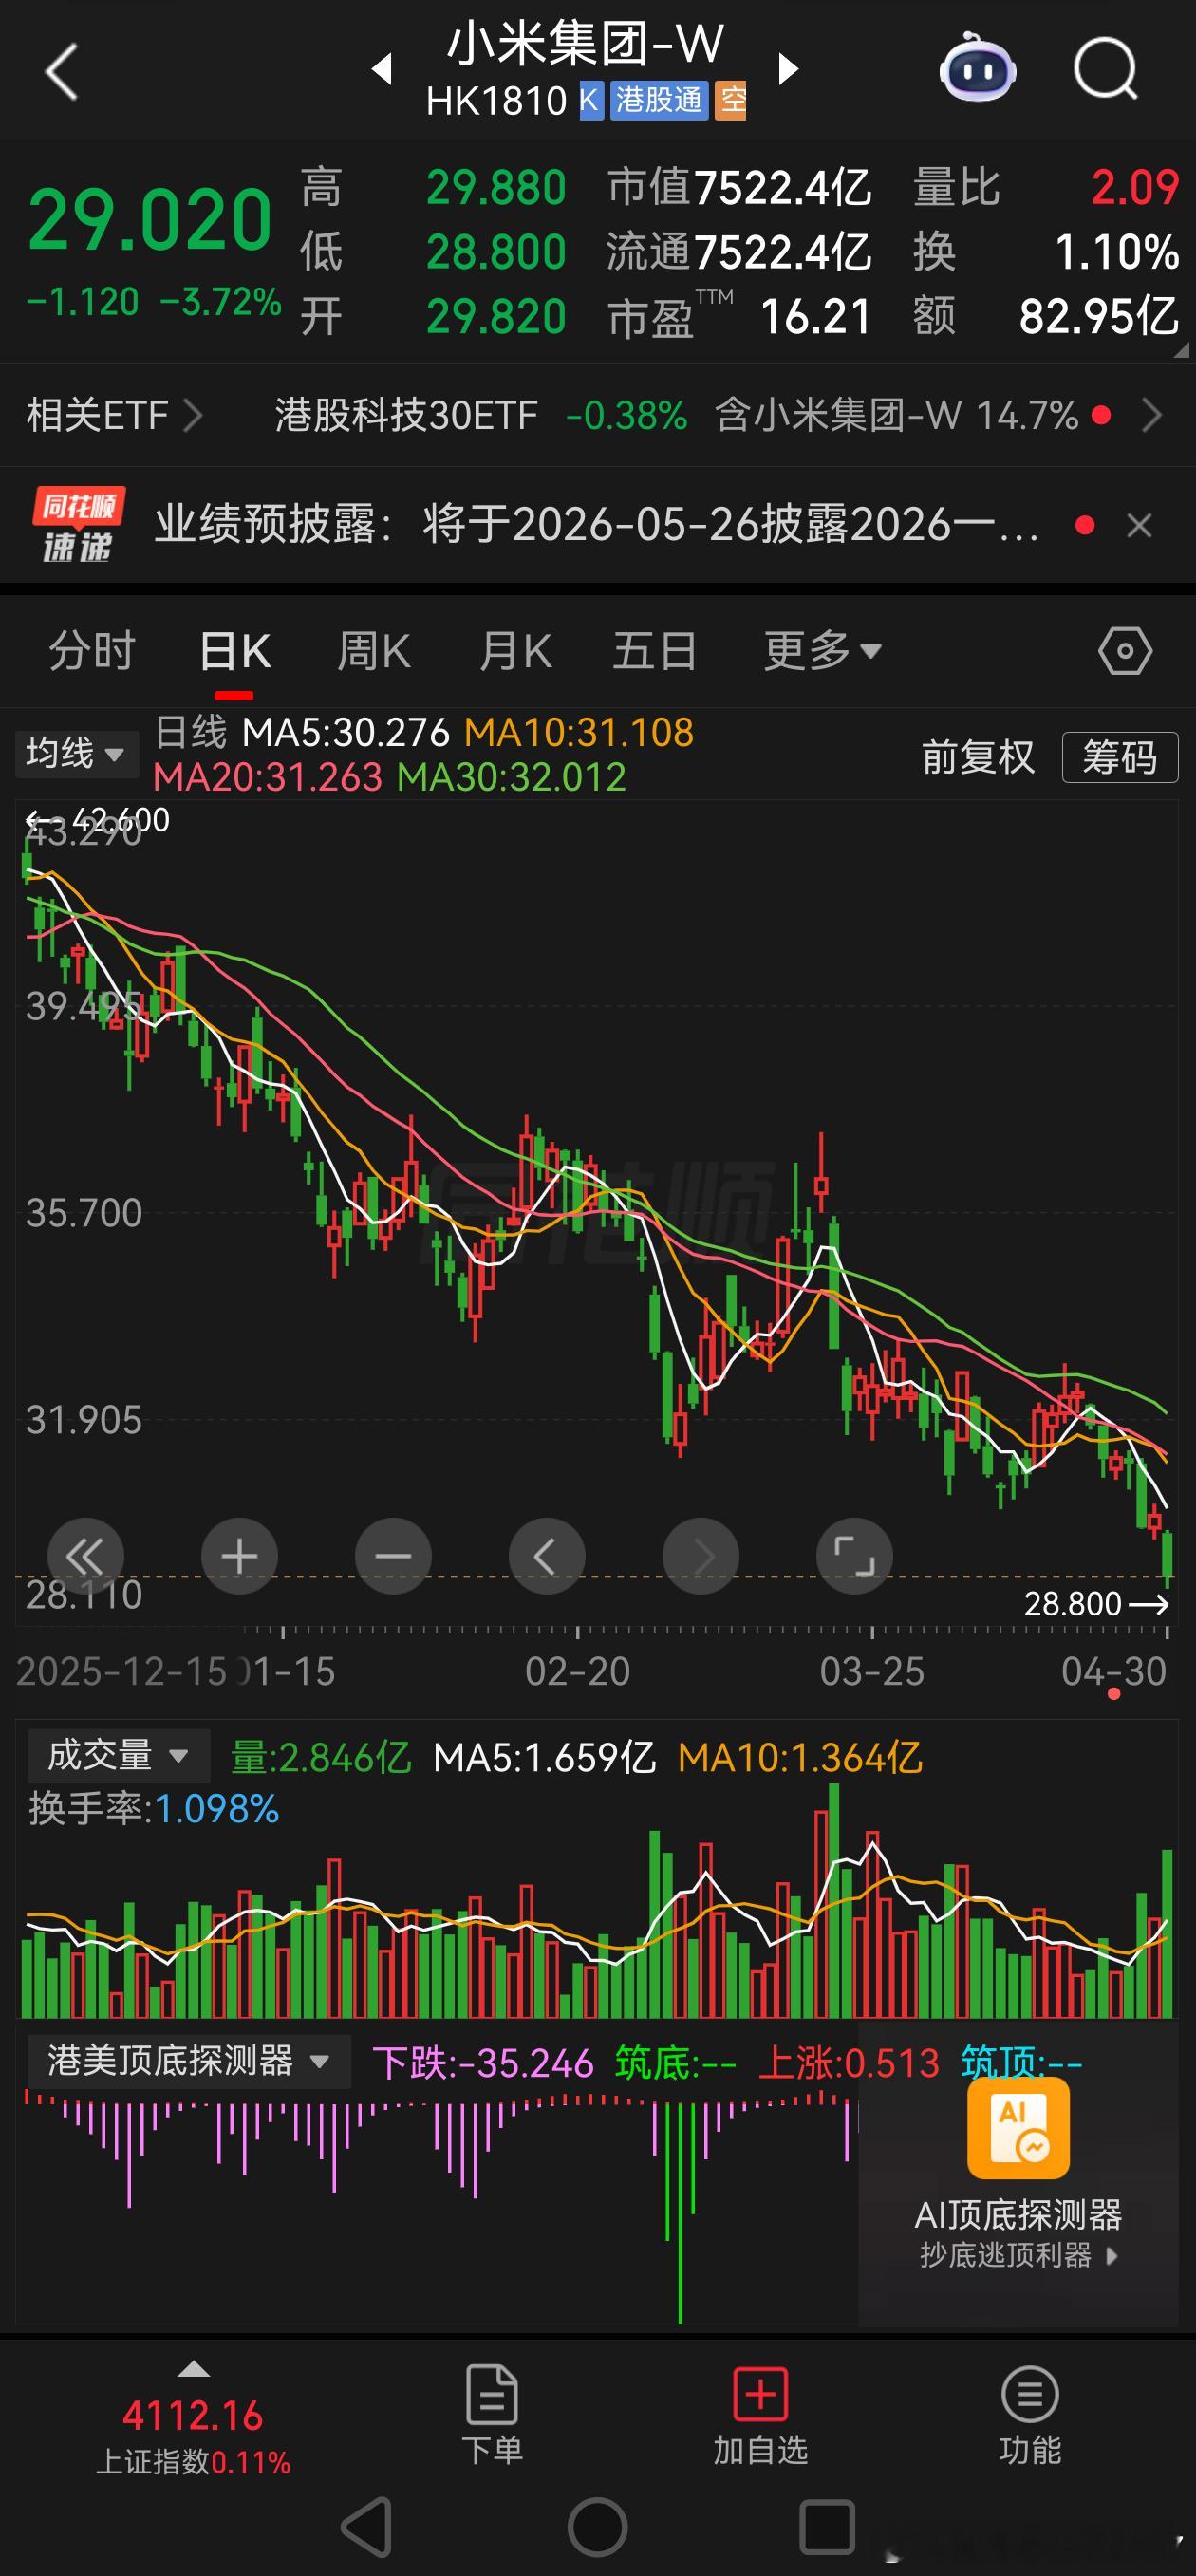The height and width of the screenshot is (2576, 1196).
Task: Open the 功能 functions menu icon
Action: point(1029,2395)
